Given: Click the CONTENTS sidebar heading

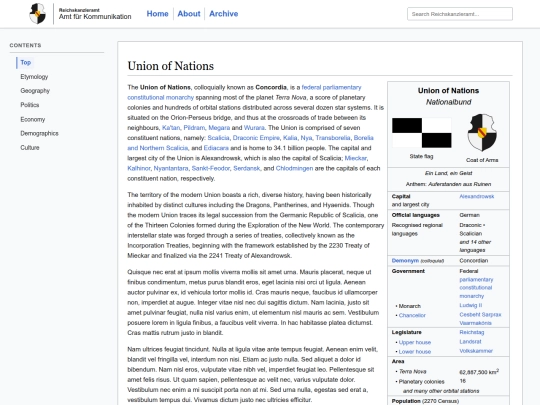Looking at the screenshot, I should click(25, 45).
